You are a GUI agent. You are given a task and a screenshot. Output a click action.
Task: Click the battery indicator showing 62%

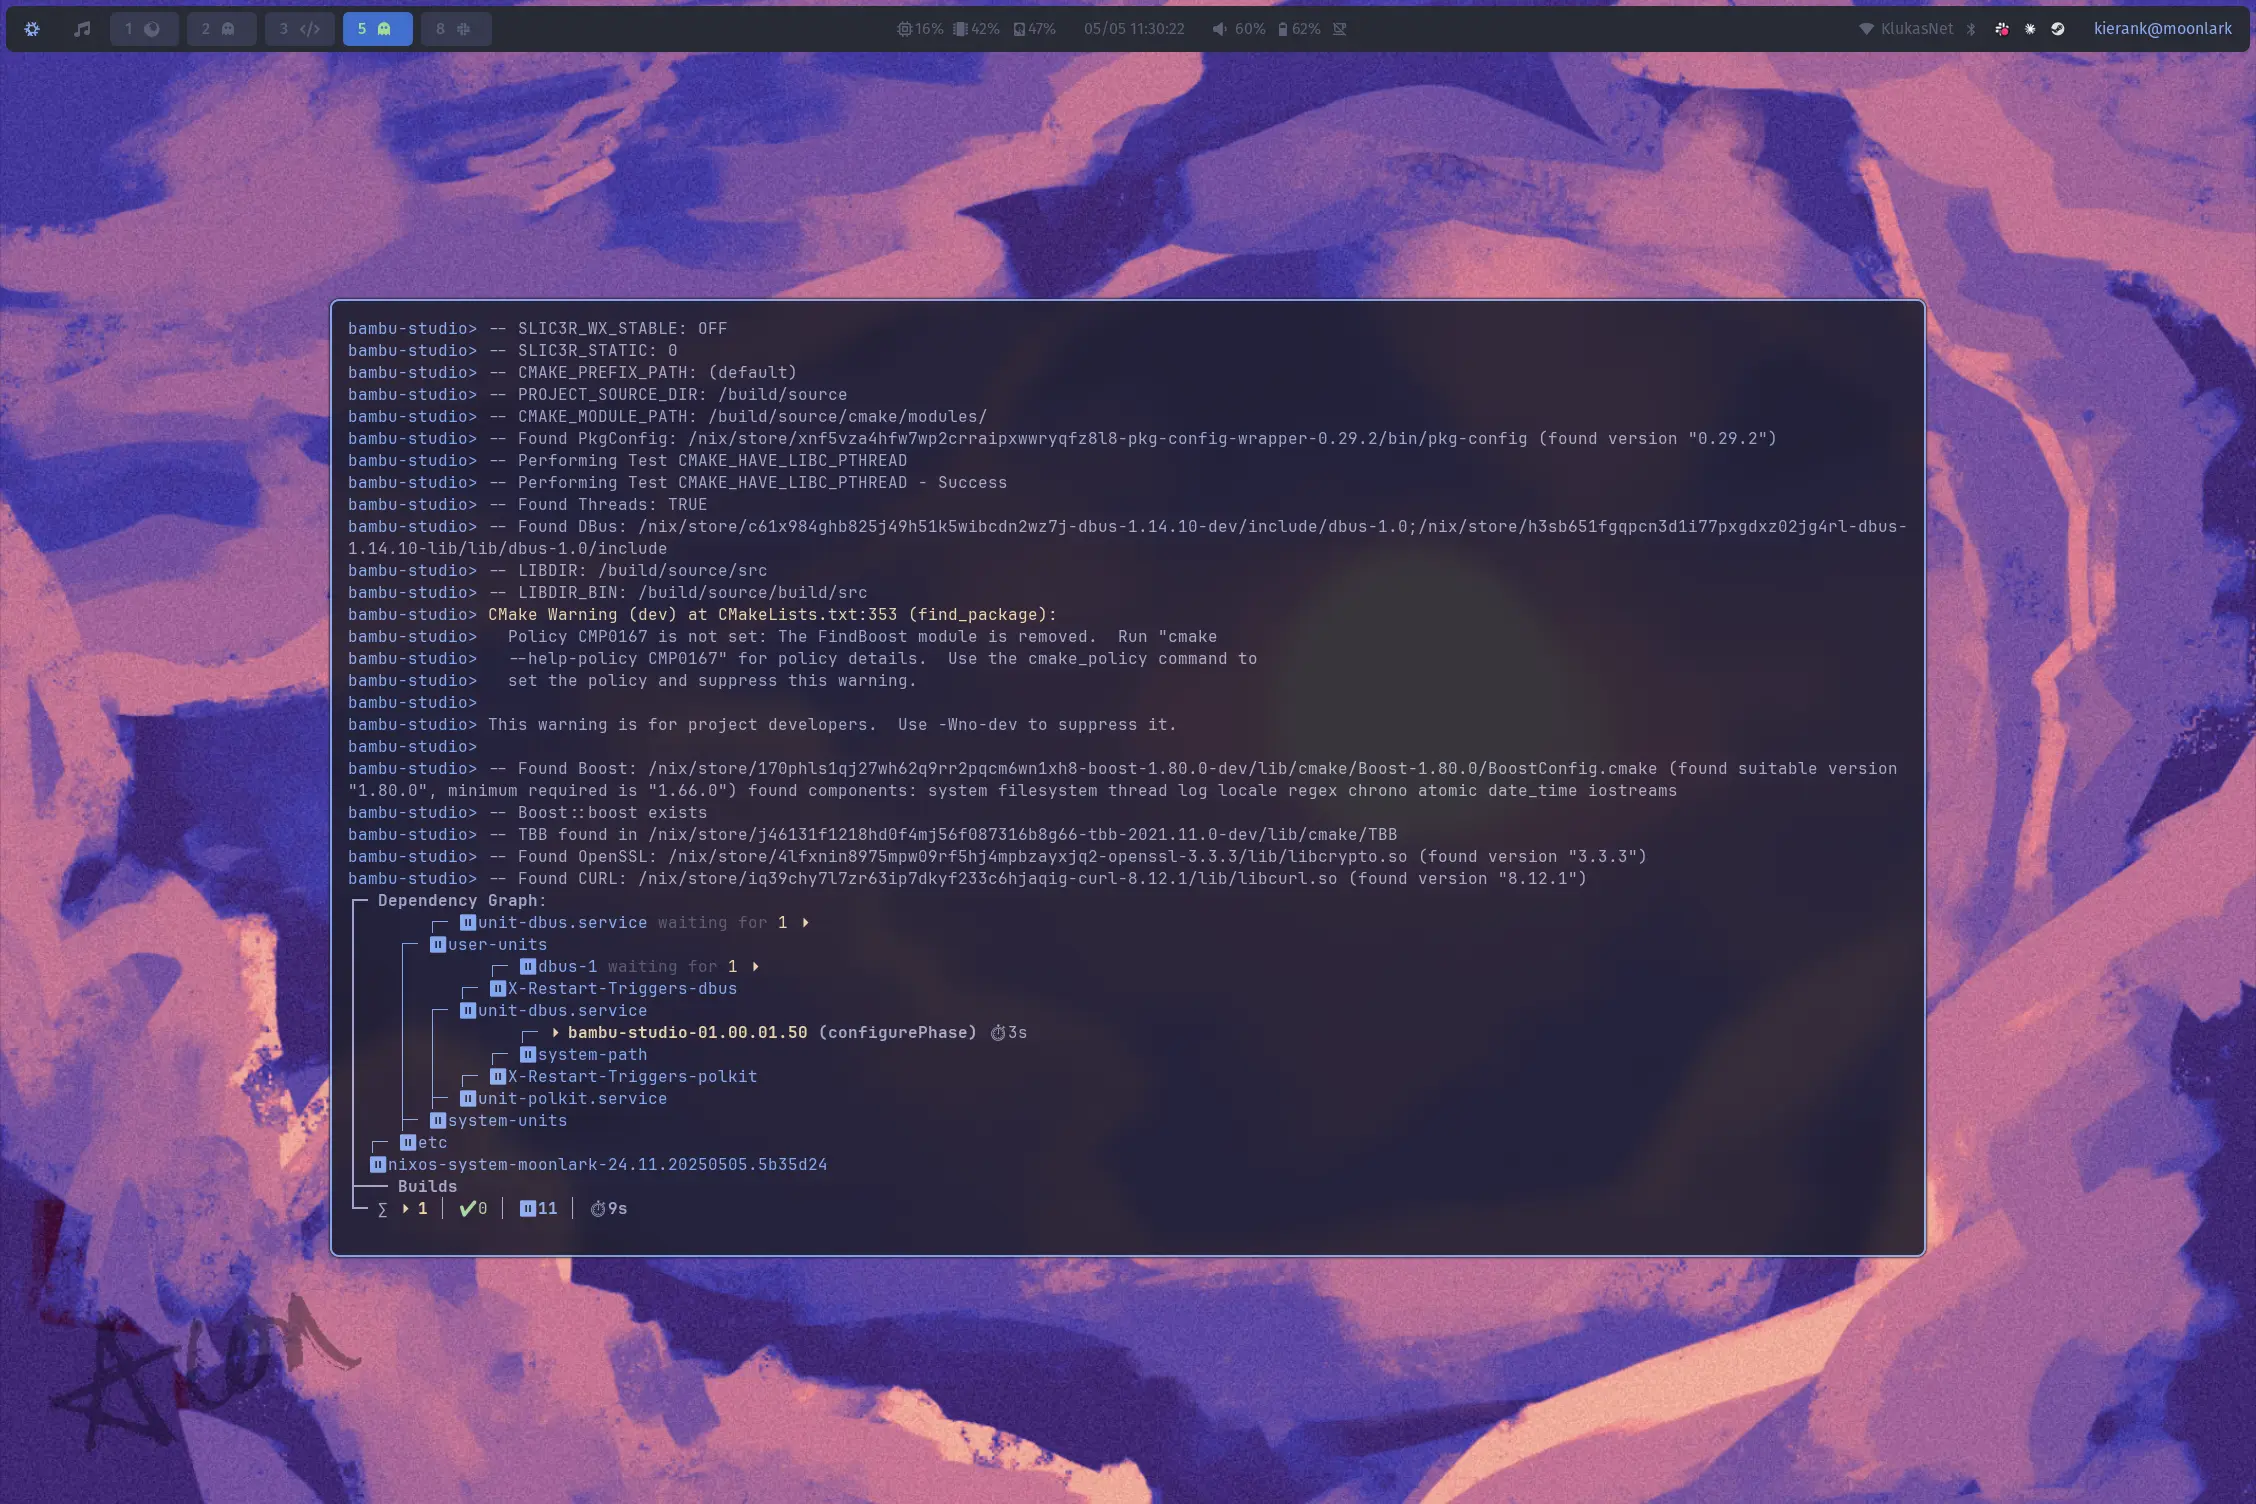tap(1300, 29)
